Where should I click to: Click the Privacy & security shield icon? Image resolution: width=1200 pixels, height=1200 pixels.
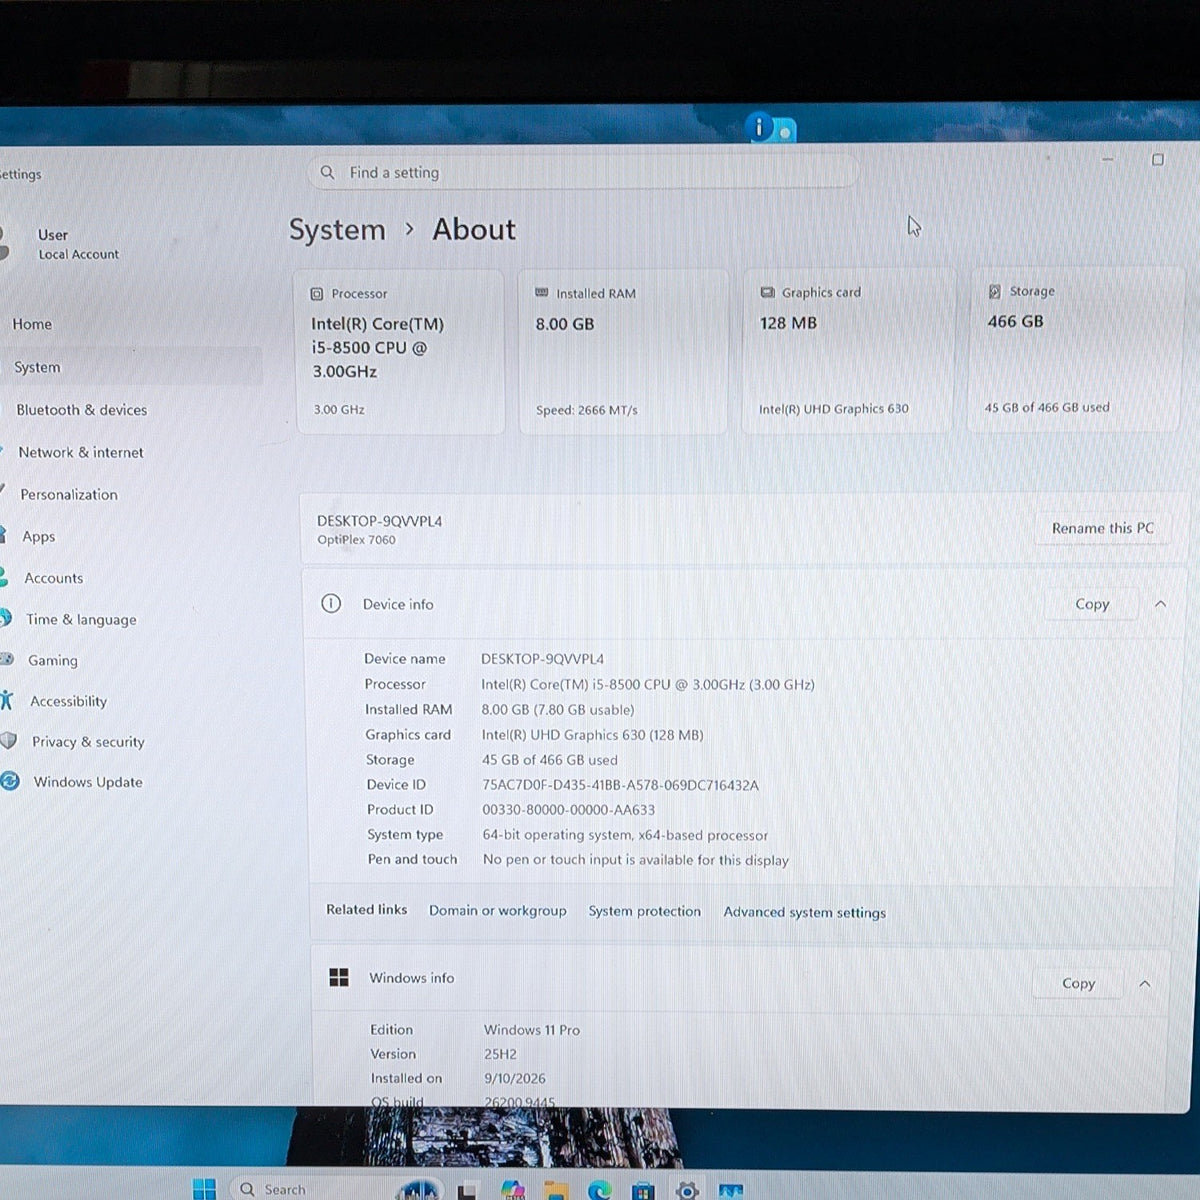8,741
